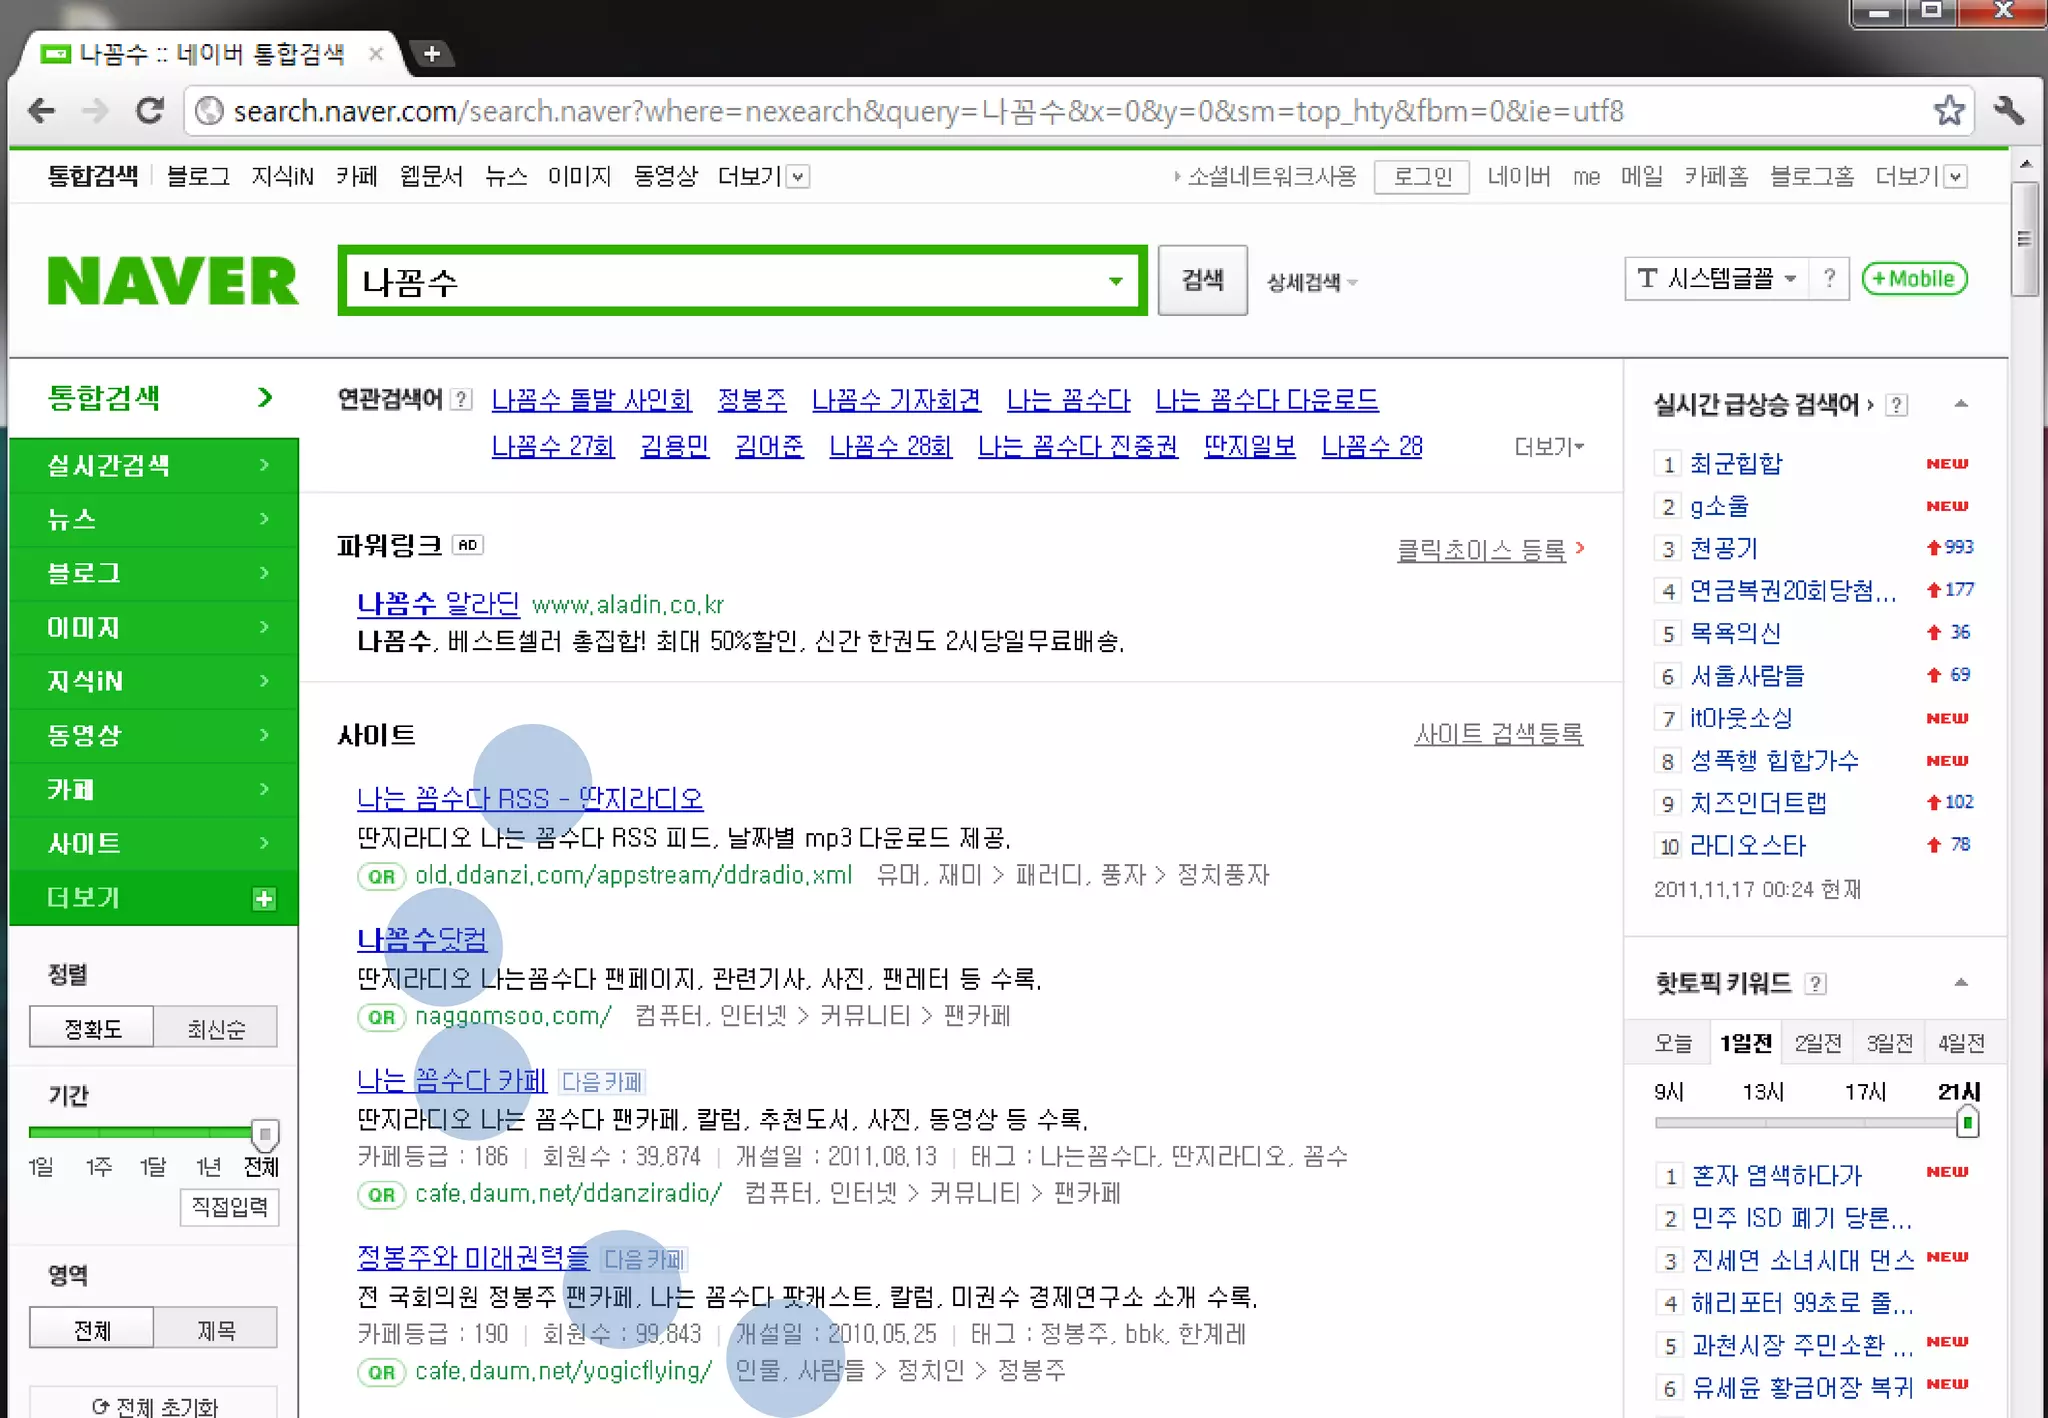Select 최신순 sort option
This screenshot has width=2048, height=1418.
[216, 1028]
